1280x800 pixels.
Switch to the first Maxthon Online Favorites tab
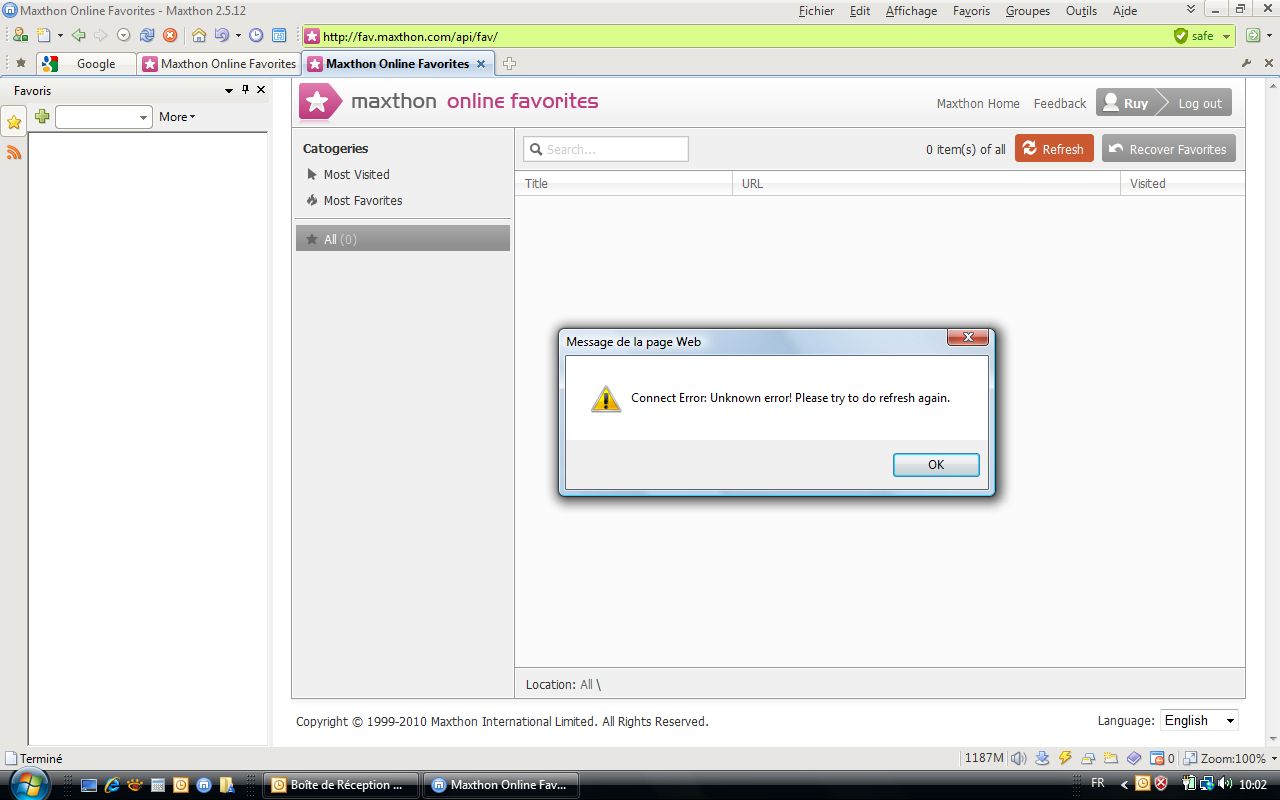point(219,63)
